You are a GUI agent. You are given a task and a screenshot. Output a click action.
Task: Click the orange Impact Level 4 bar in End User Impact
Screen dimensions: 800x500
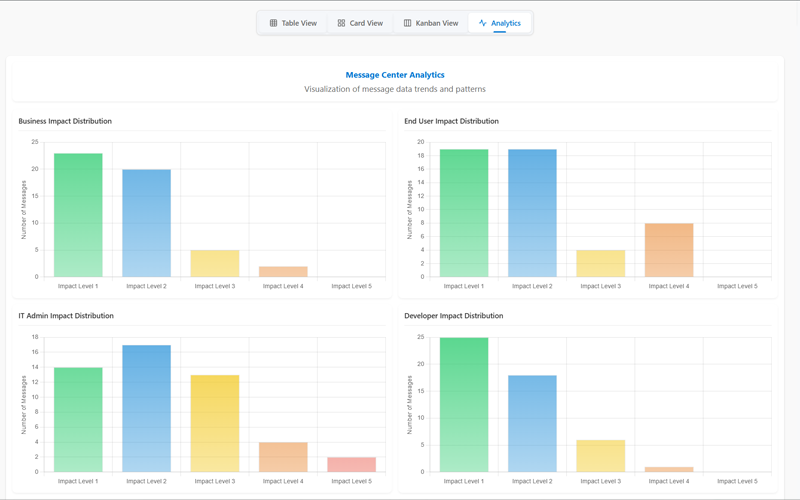click(x=669, y=250)
